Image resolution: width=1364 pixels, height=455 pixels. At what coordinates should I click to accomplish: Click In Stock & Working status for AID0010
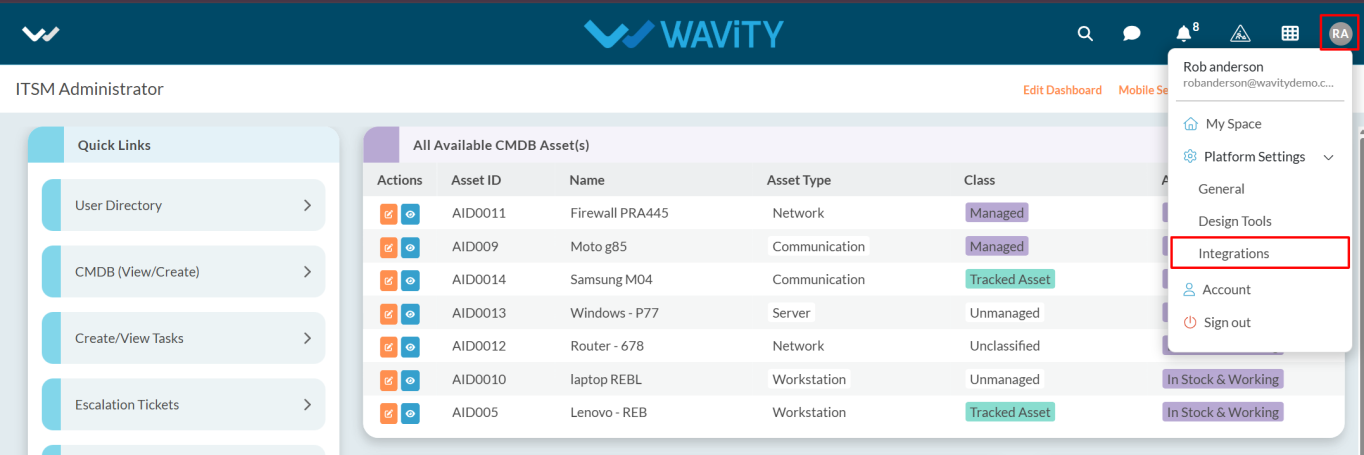(1222, 380)
